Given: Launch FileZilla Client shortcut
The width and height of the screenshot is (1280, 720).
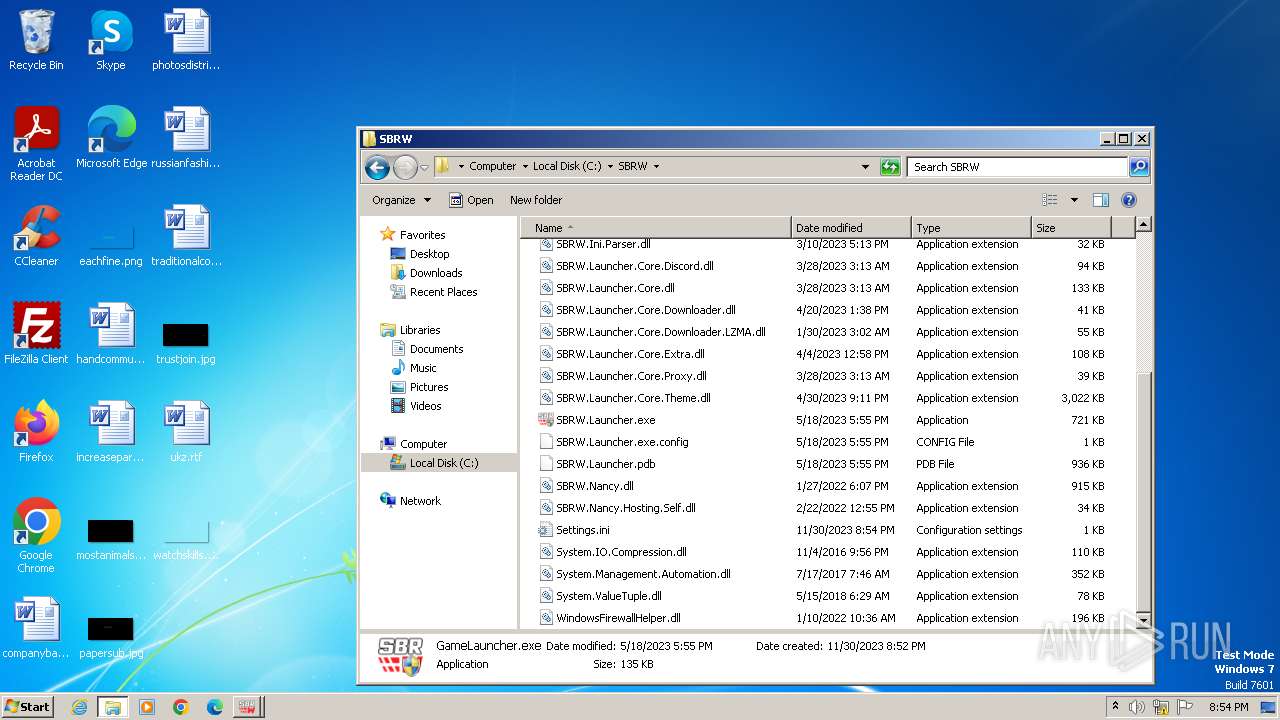Looking at the screenshot, I should tap(36, 334).
